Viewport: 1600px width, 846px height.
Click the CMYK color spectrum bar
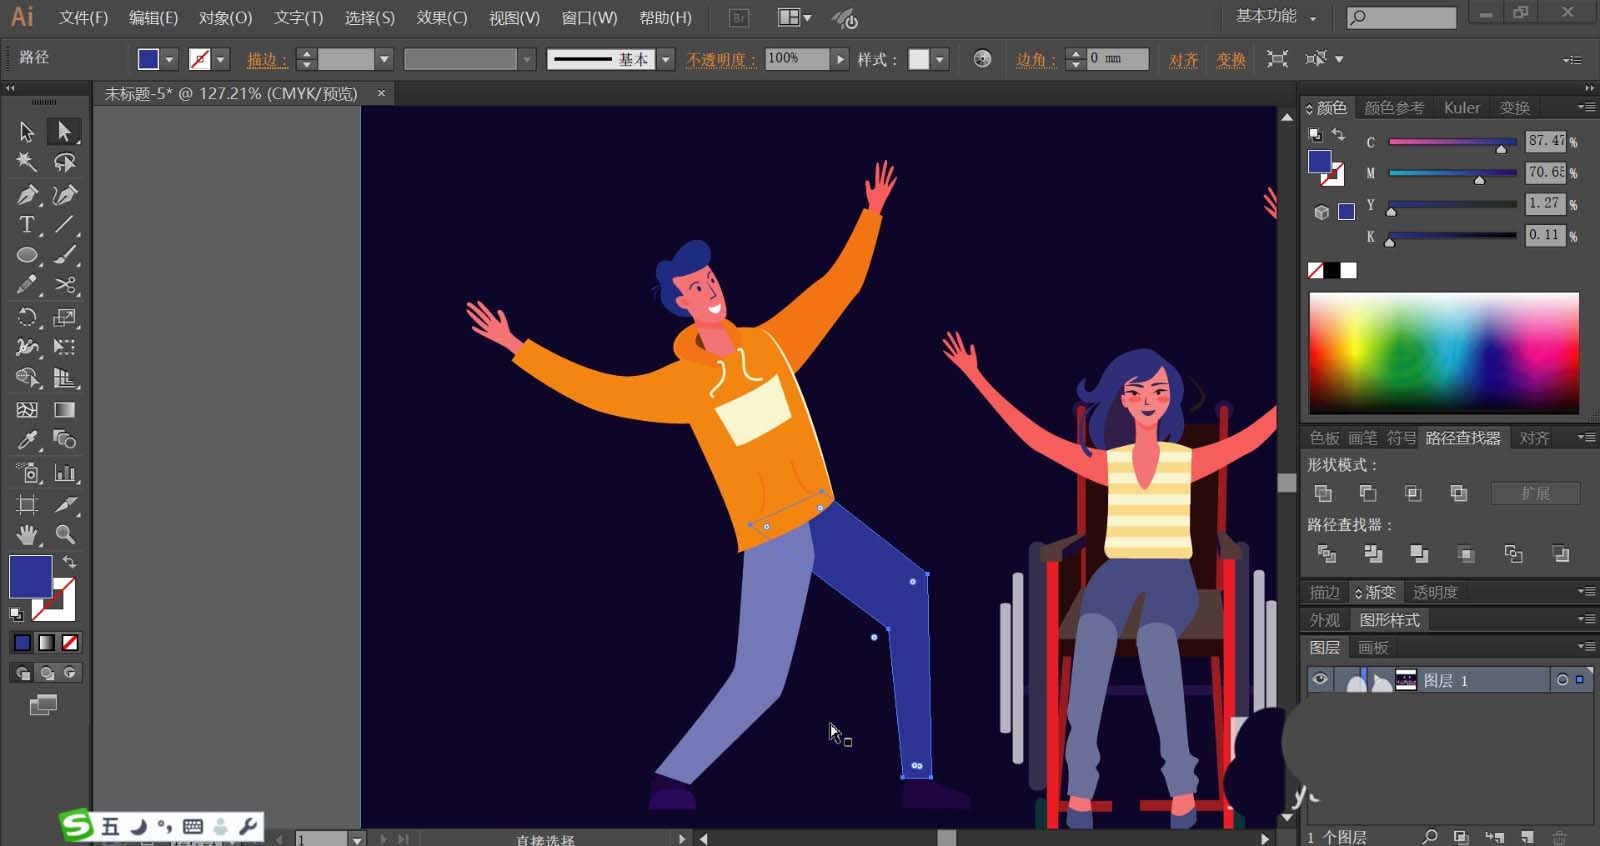tap(1443, 353)
